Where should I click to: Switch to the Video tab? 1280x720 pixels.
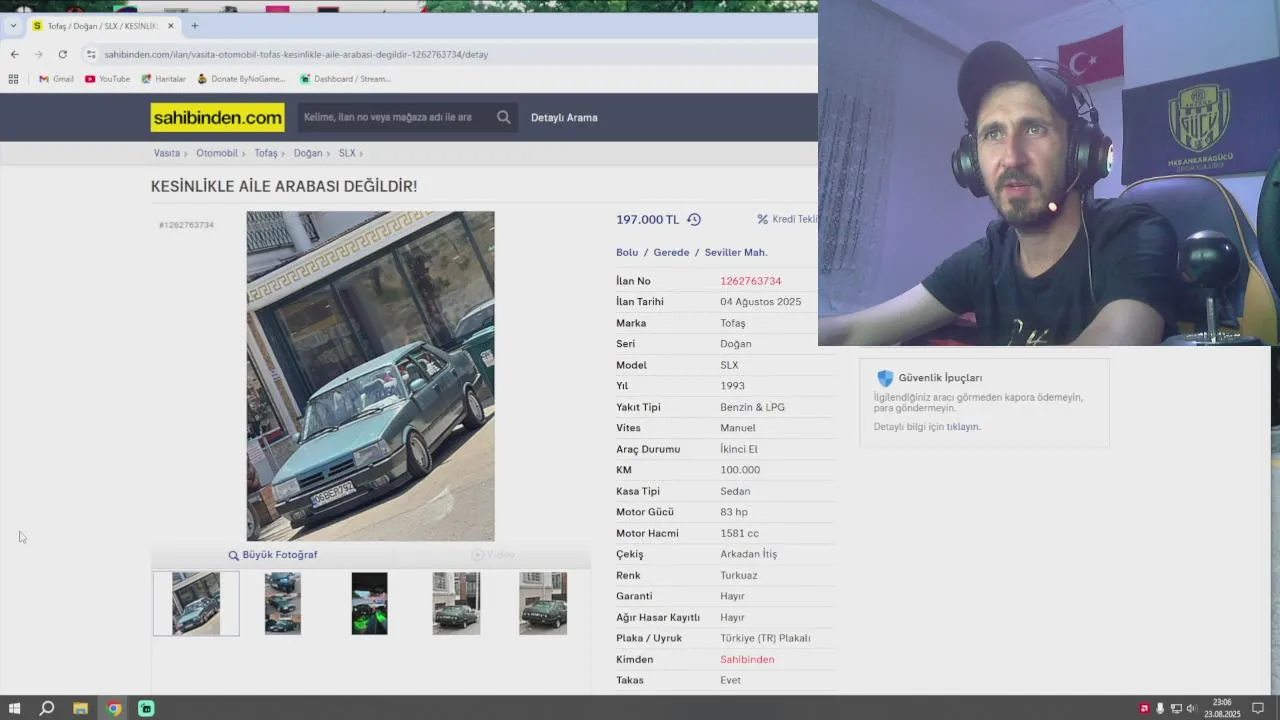pyautogui.click(x=493, y=555)
